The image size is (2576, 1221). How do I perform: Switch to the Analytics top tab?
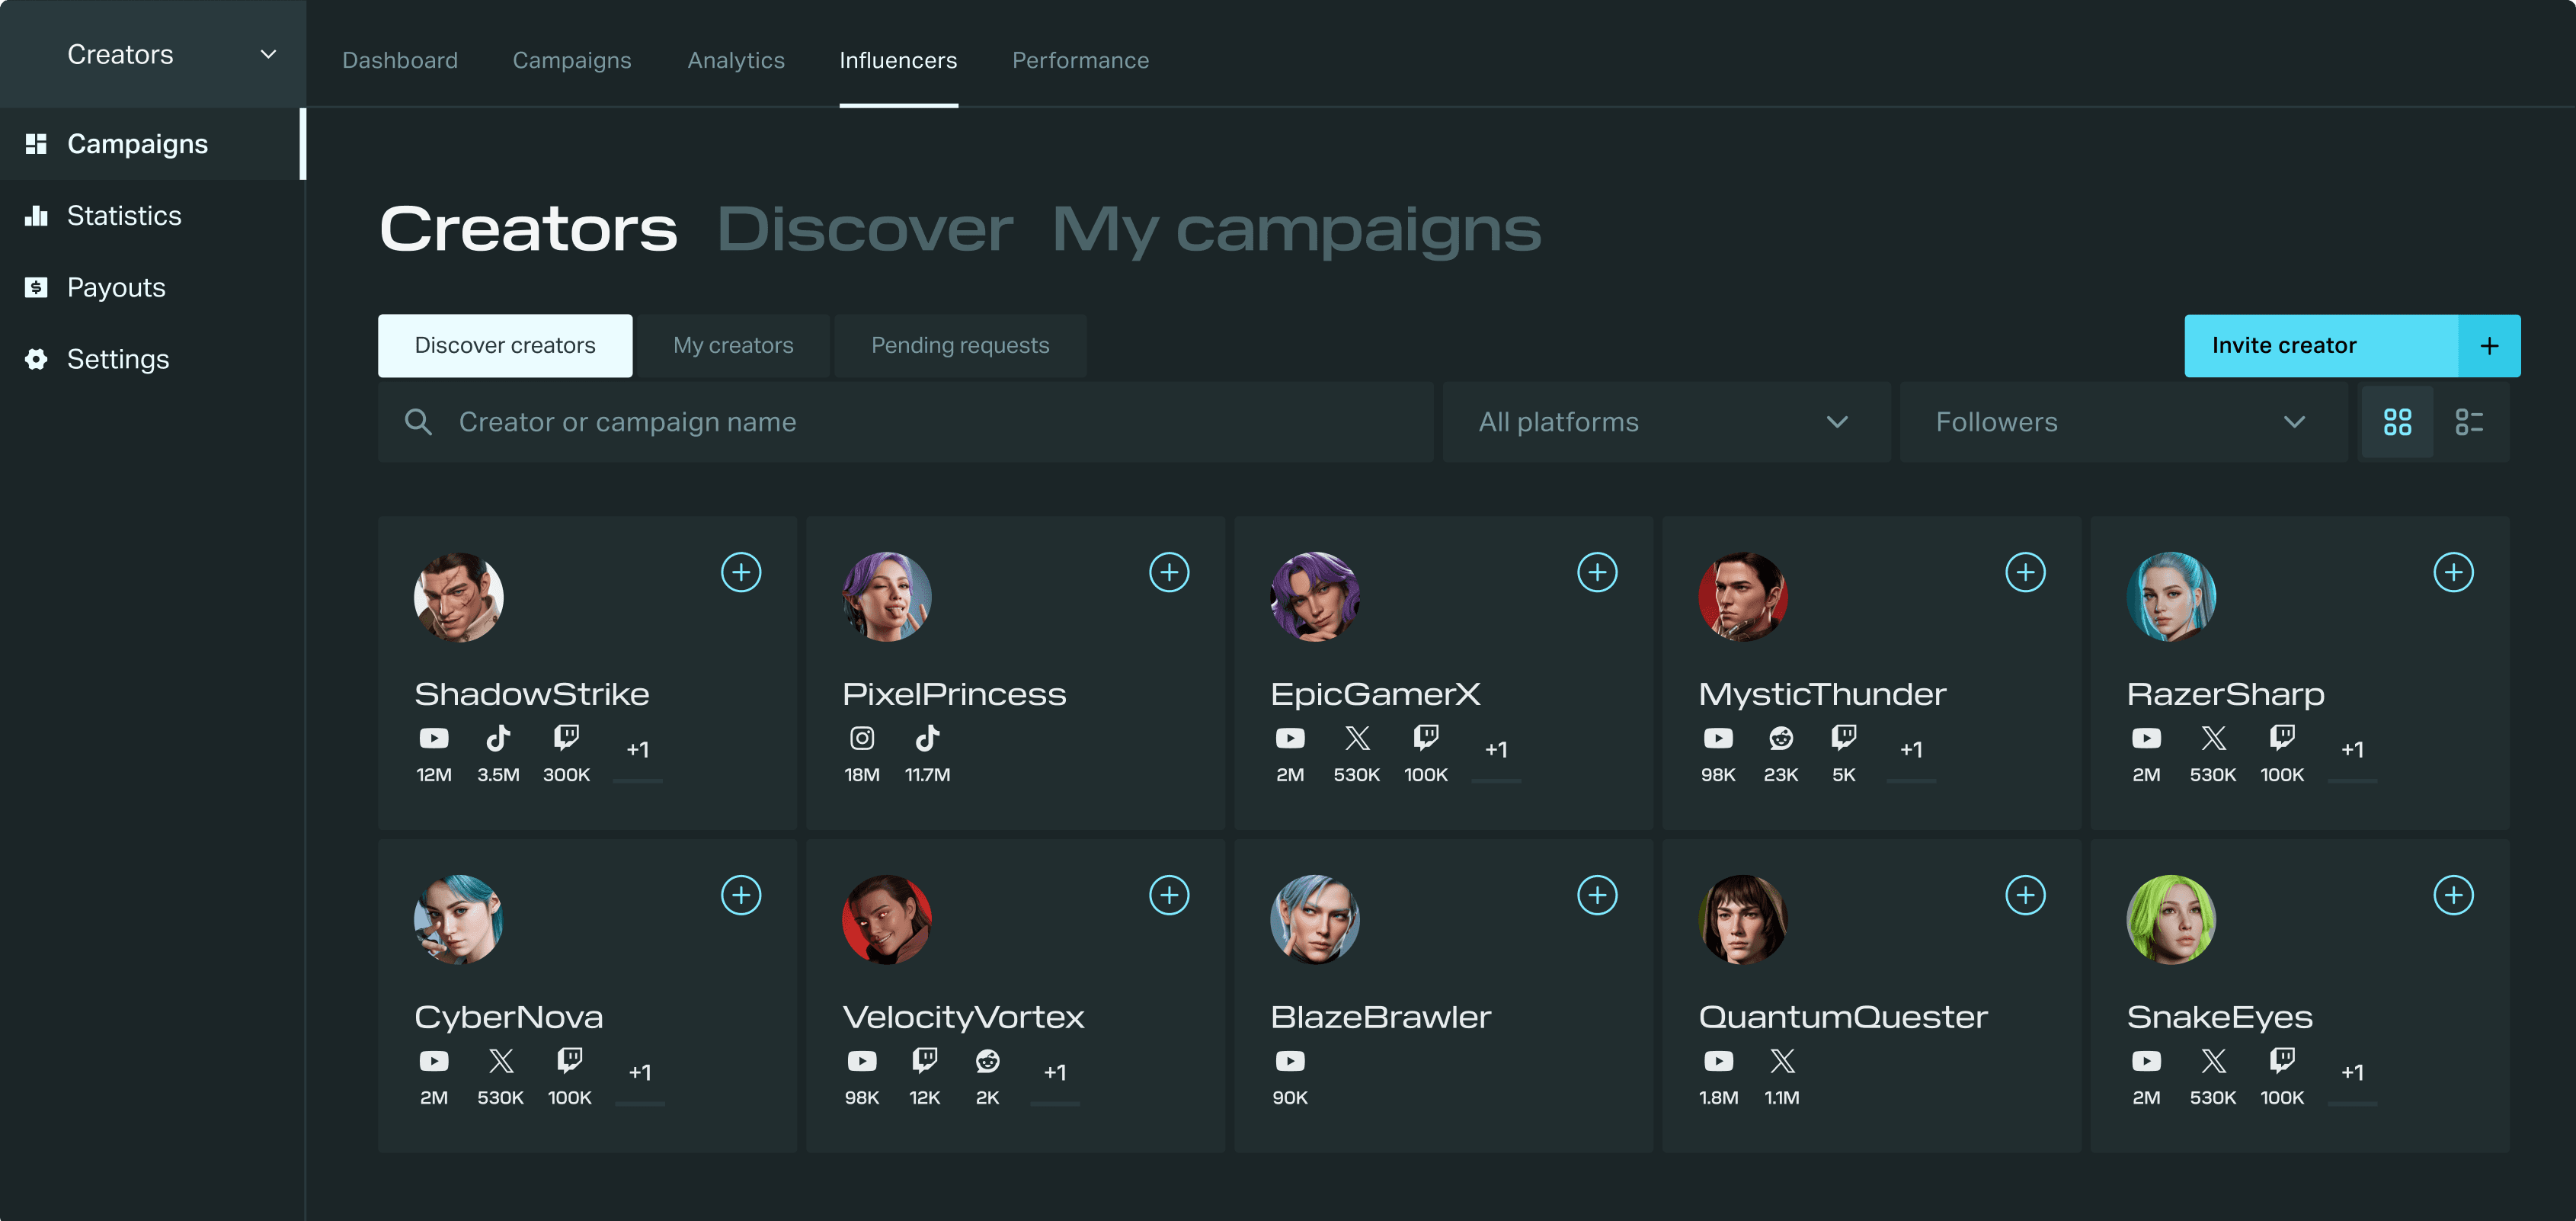tap(736, 60)
